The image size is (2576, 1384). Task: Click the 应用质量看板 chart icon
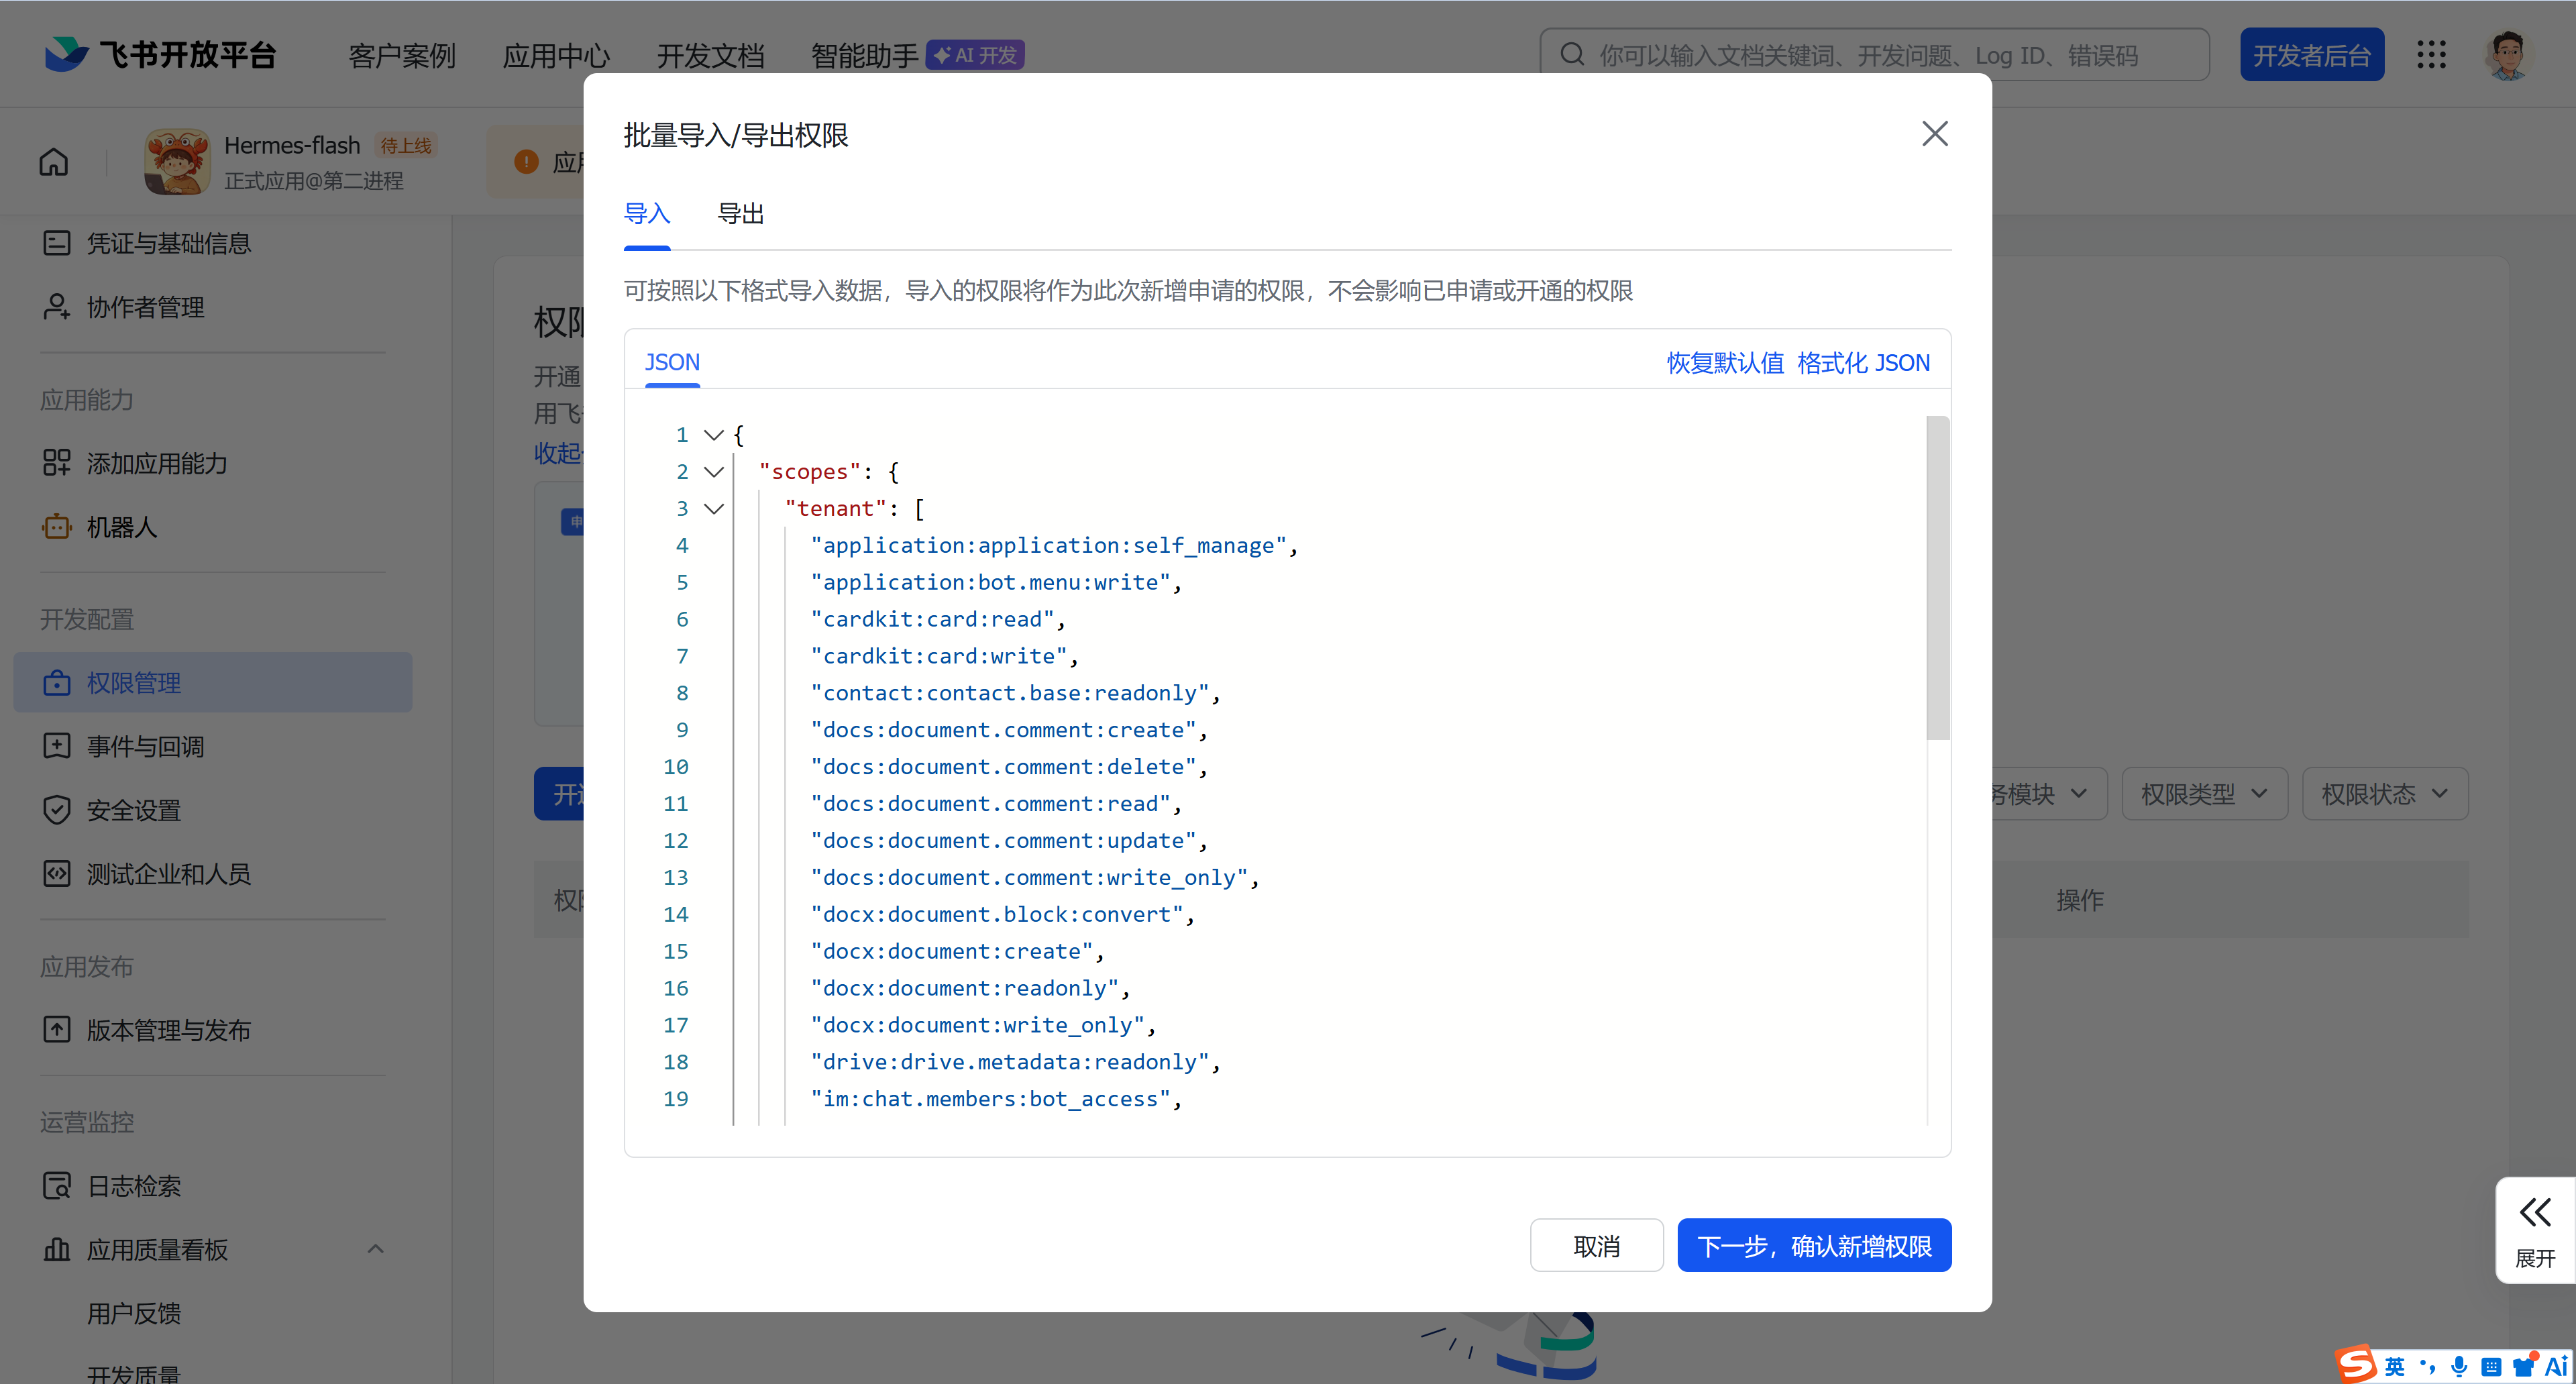(57, 1249)
